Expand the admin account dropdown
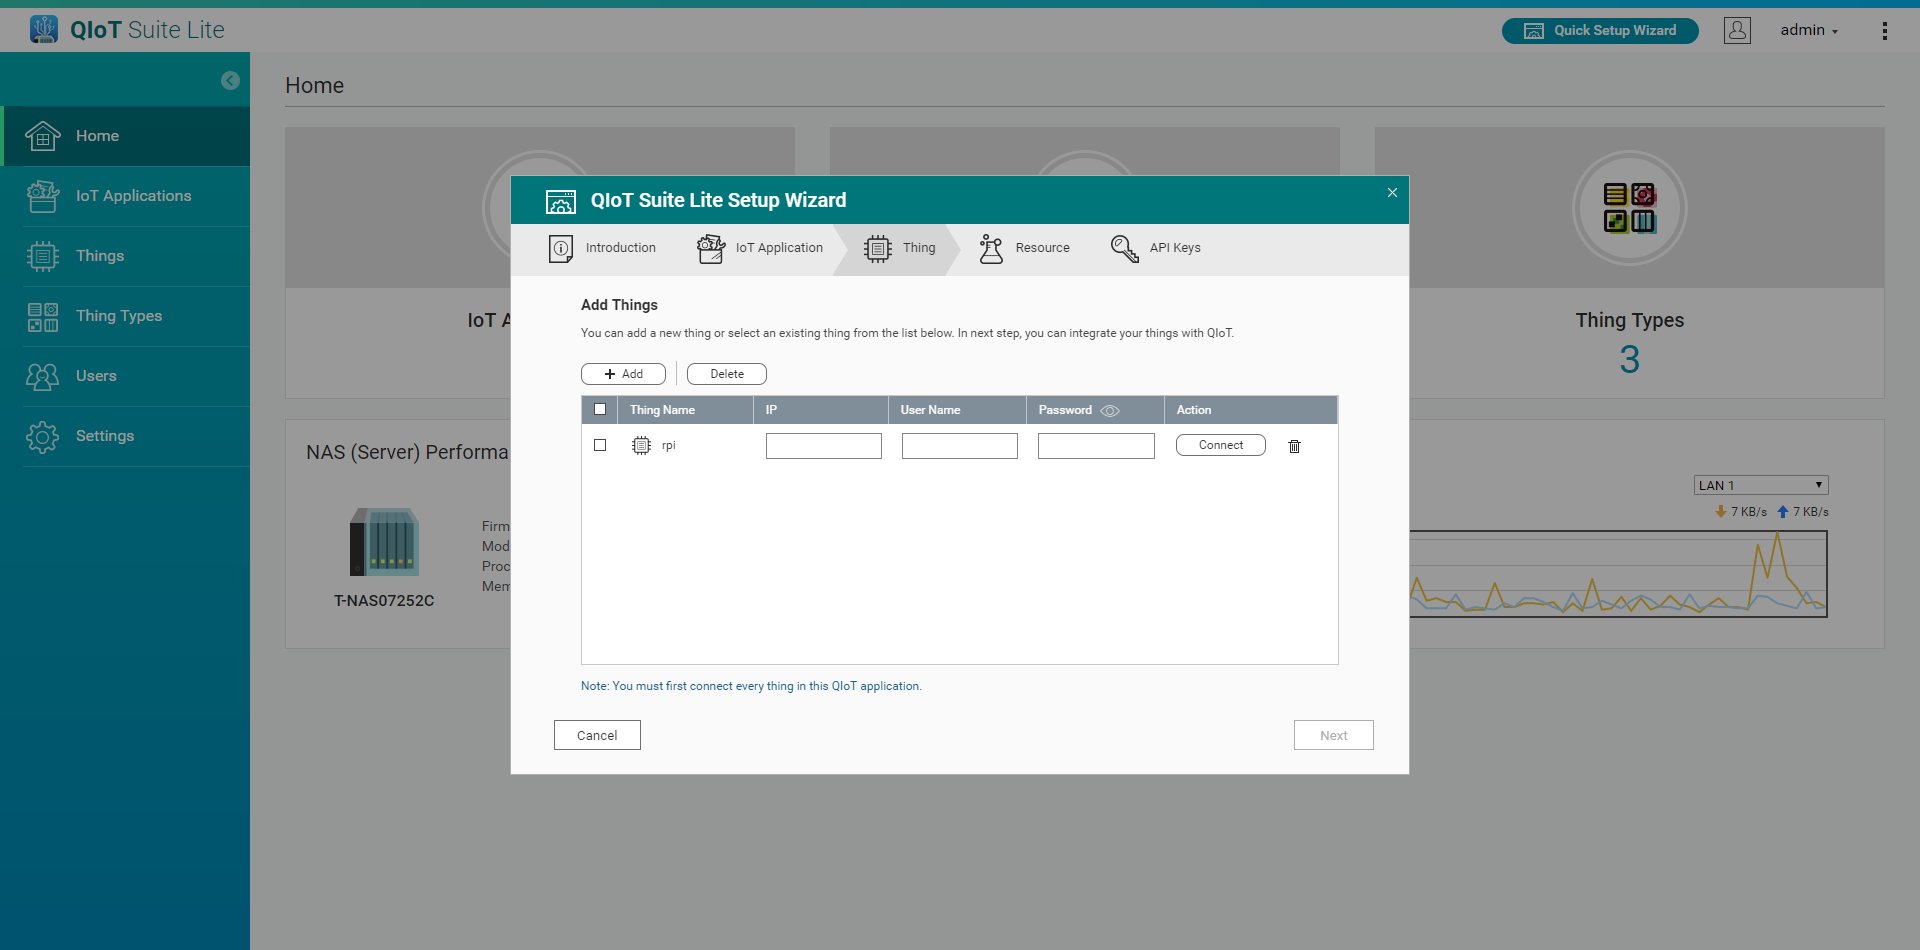Image resolution: width=1920 pixels, height=950 pixels. click(1808, 30)
